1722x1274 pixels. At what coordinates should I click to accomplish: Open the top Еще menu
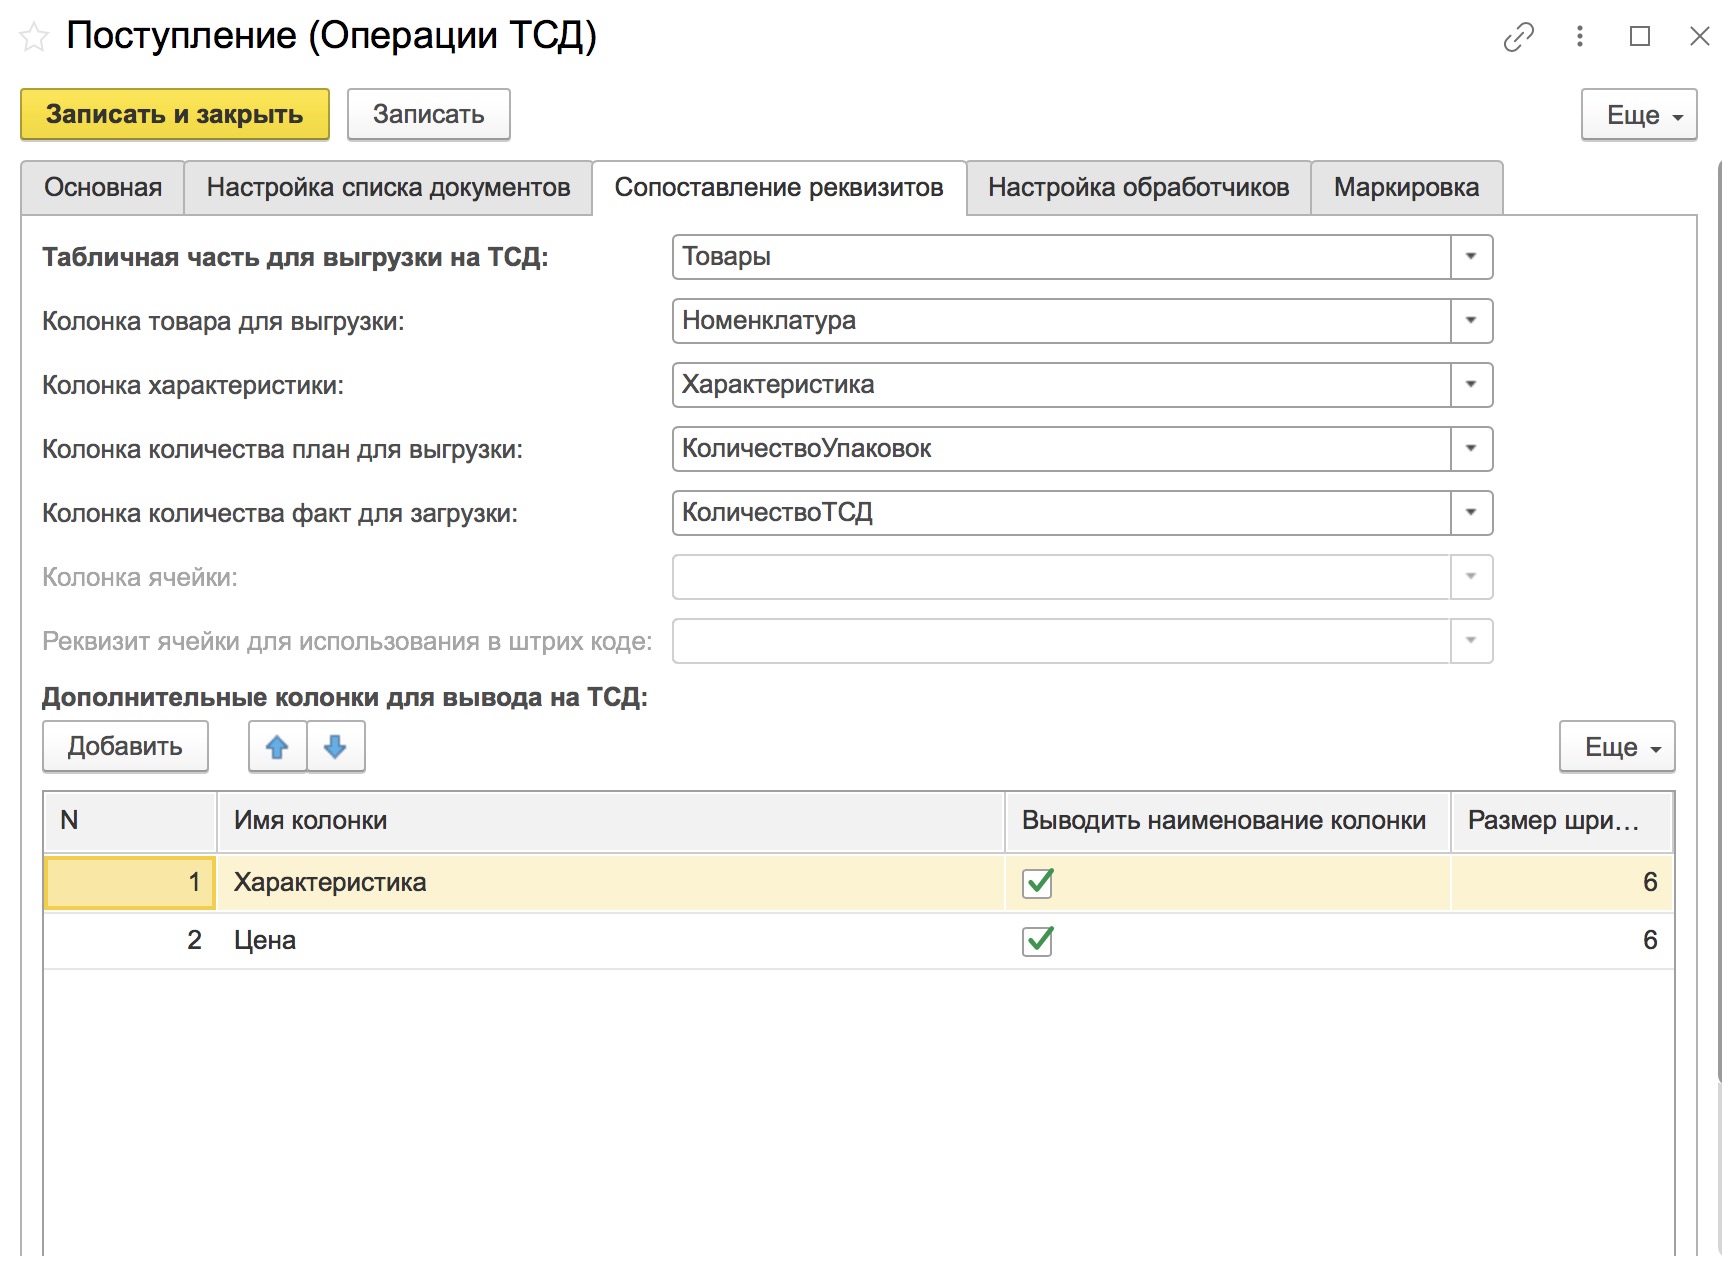(1639, 115)
